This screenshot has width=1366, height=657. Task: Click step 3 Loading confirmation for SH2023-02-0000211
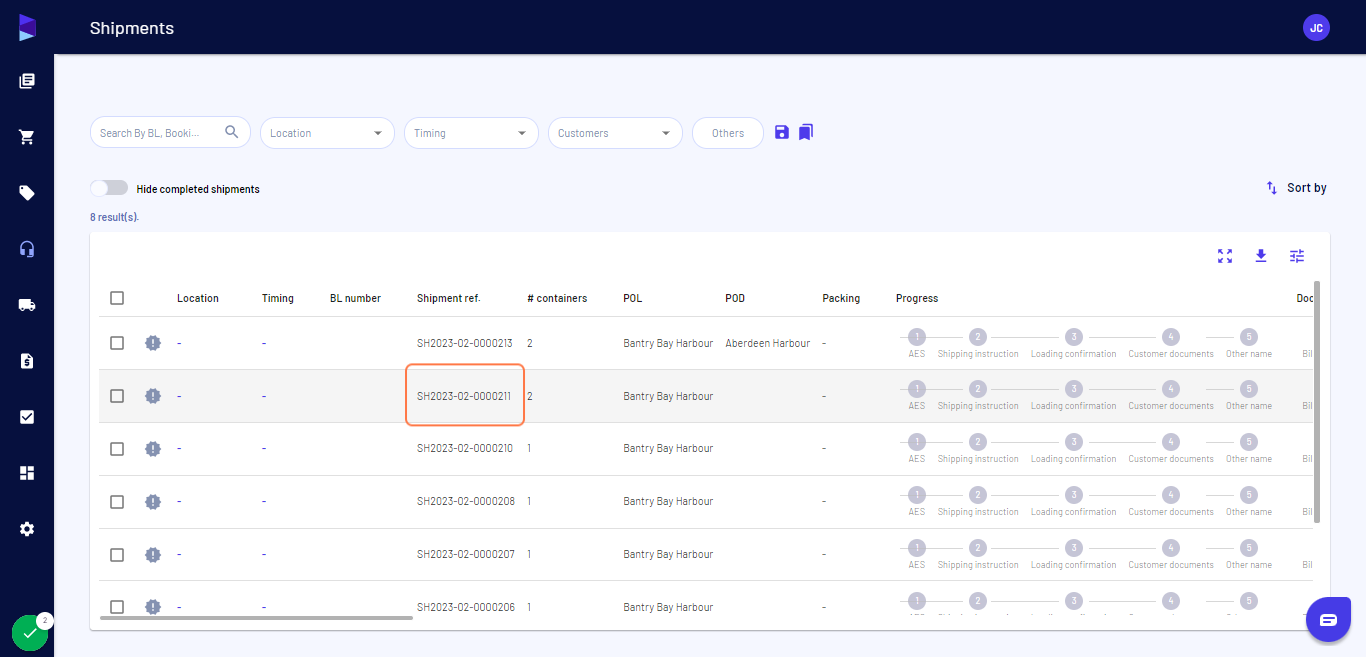click(1073, 390)
